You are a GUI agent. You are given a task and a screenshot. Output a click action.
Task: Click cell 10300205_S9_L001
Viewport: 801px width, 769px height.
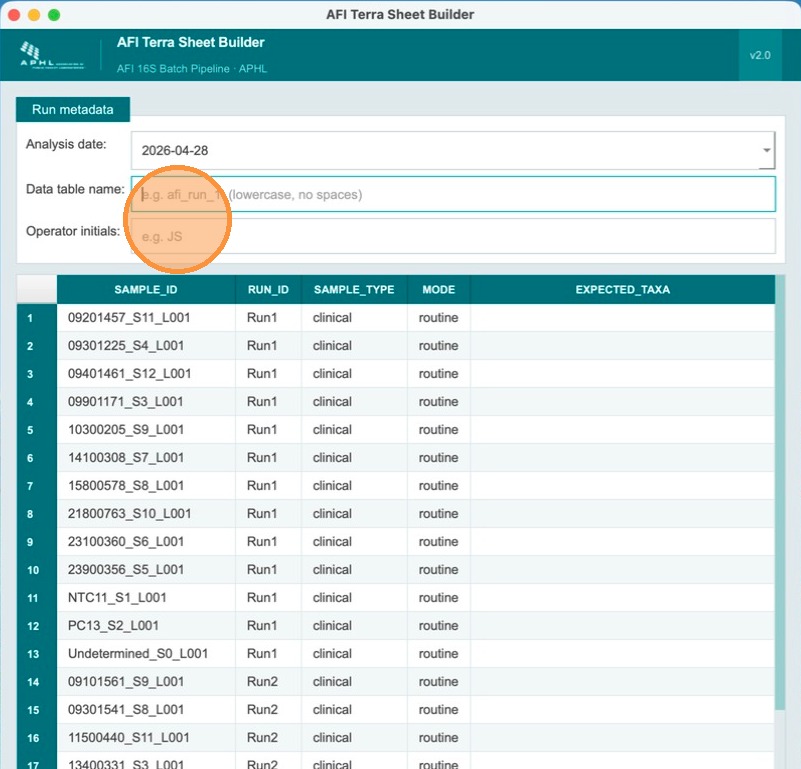(x=146, y=430)
